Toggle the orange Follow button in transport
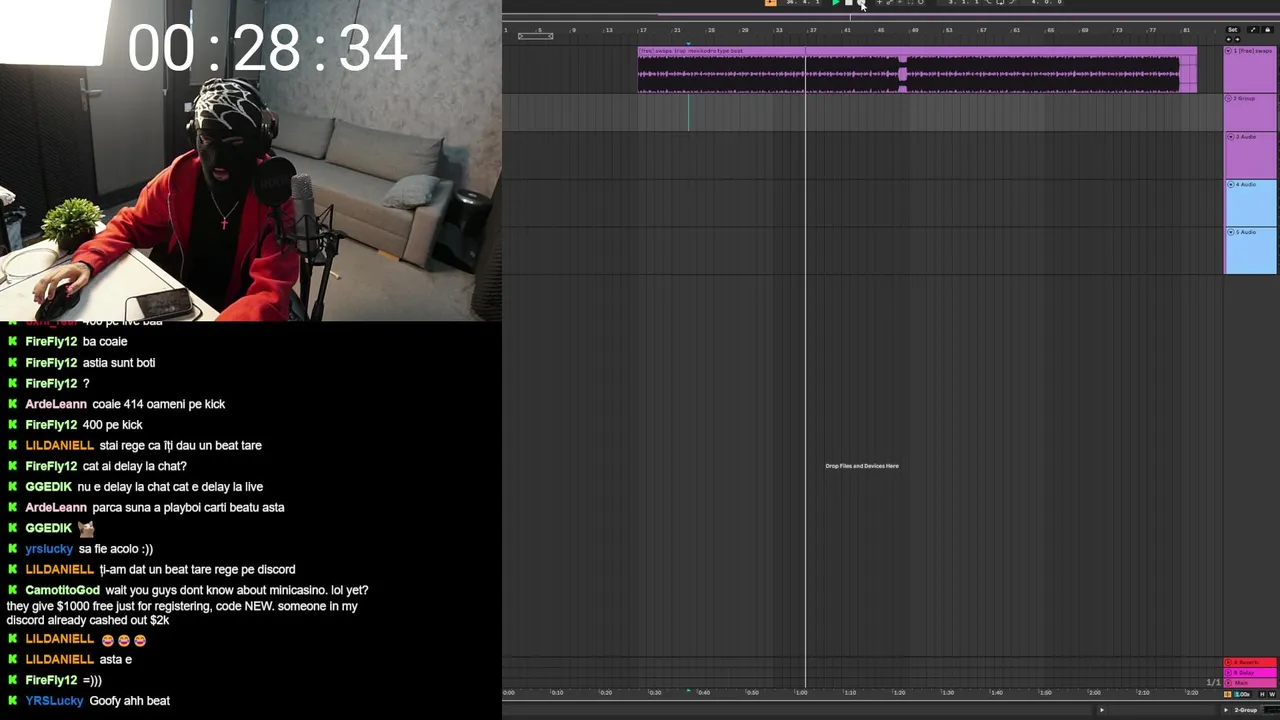The height and width of the screenshot is (720, 1280). pyautogui.click(x=770, y=3)
